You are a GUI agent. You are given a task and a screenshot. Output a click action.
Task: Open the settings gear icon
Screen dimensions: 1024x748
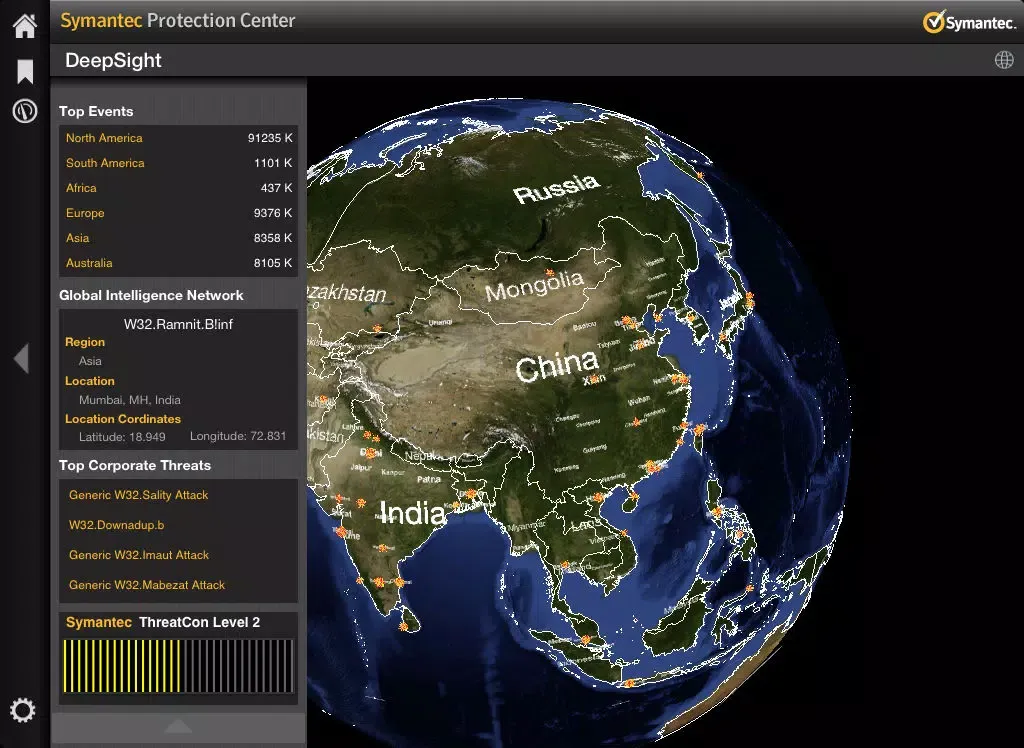[22, 710]
